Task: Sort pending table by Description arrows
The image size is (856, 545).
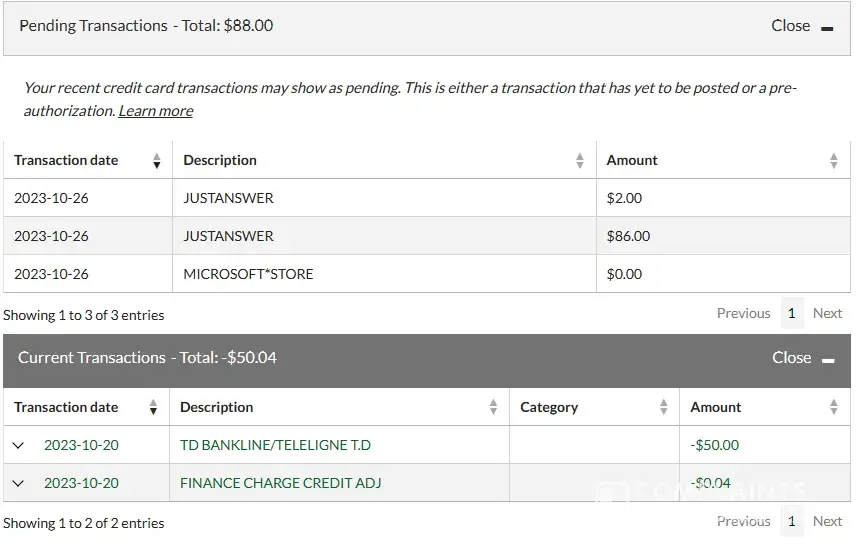Action: point(580,161)
